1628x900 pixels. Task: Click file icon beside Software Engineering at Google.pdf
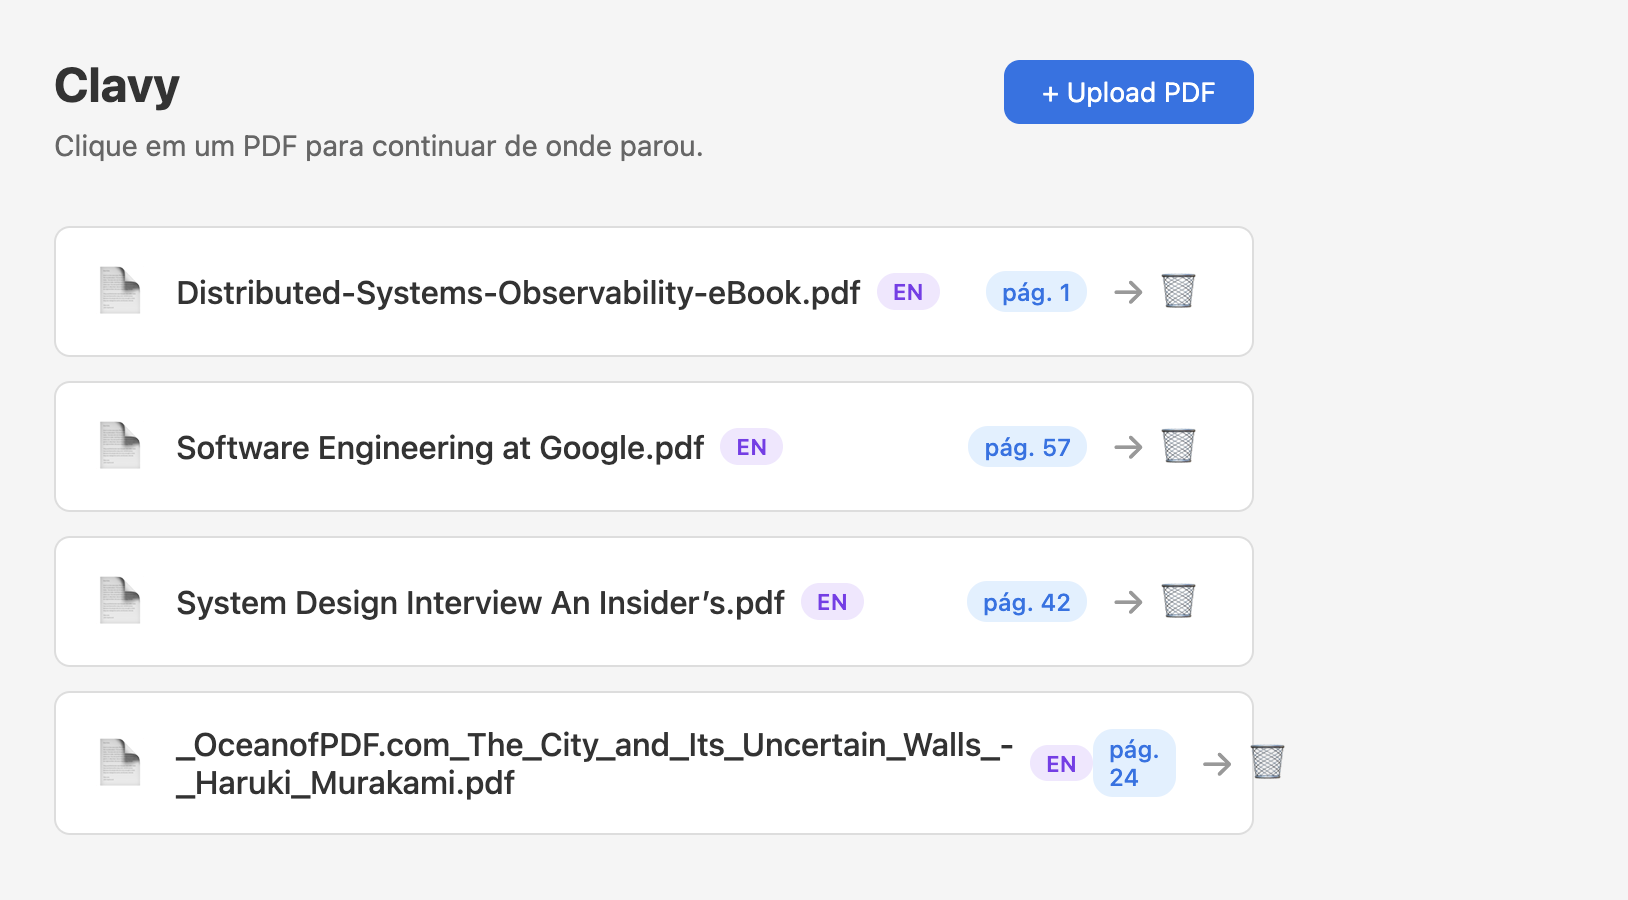120,446
